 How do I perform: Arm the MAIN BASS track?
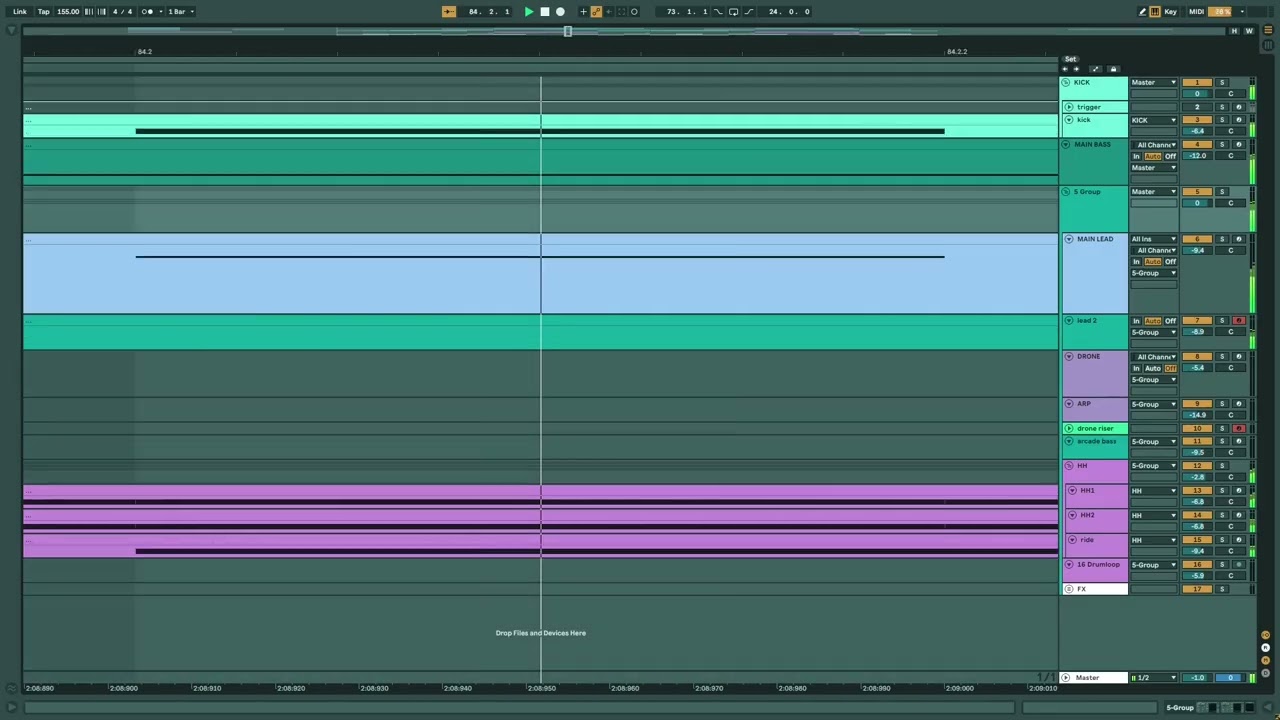click(1239, 144)
